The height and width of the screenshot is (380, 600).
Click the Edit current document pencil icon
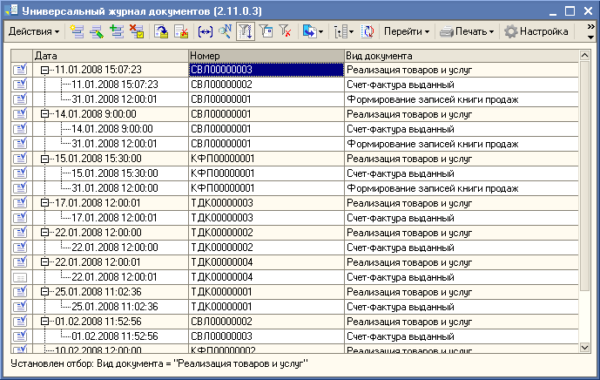97,32
